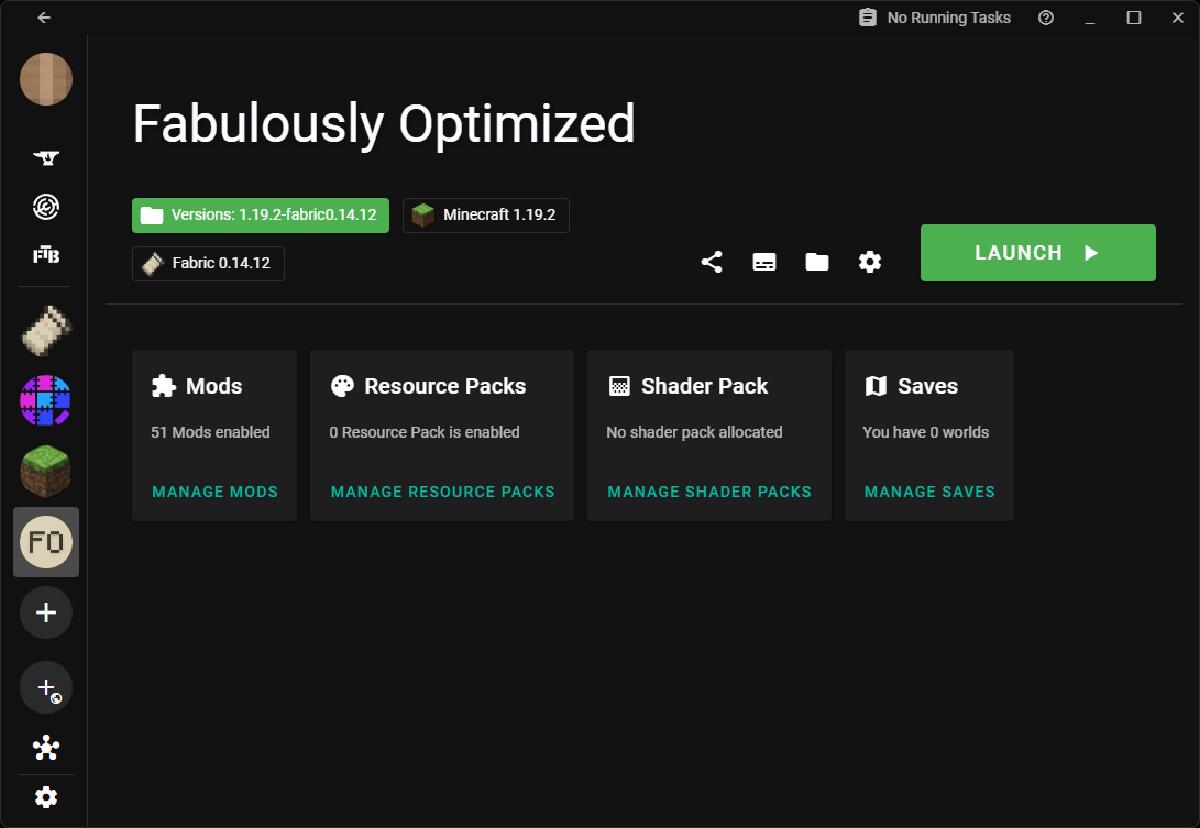This screenshot has width=1200, height=828.
Task: Click the Versions 1.19.2-fabric0.14.12 chip
Action: [x=260, y=215]
